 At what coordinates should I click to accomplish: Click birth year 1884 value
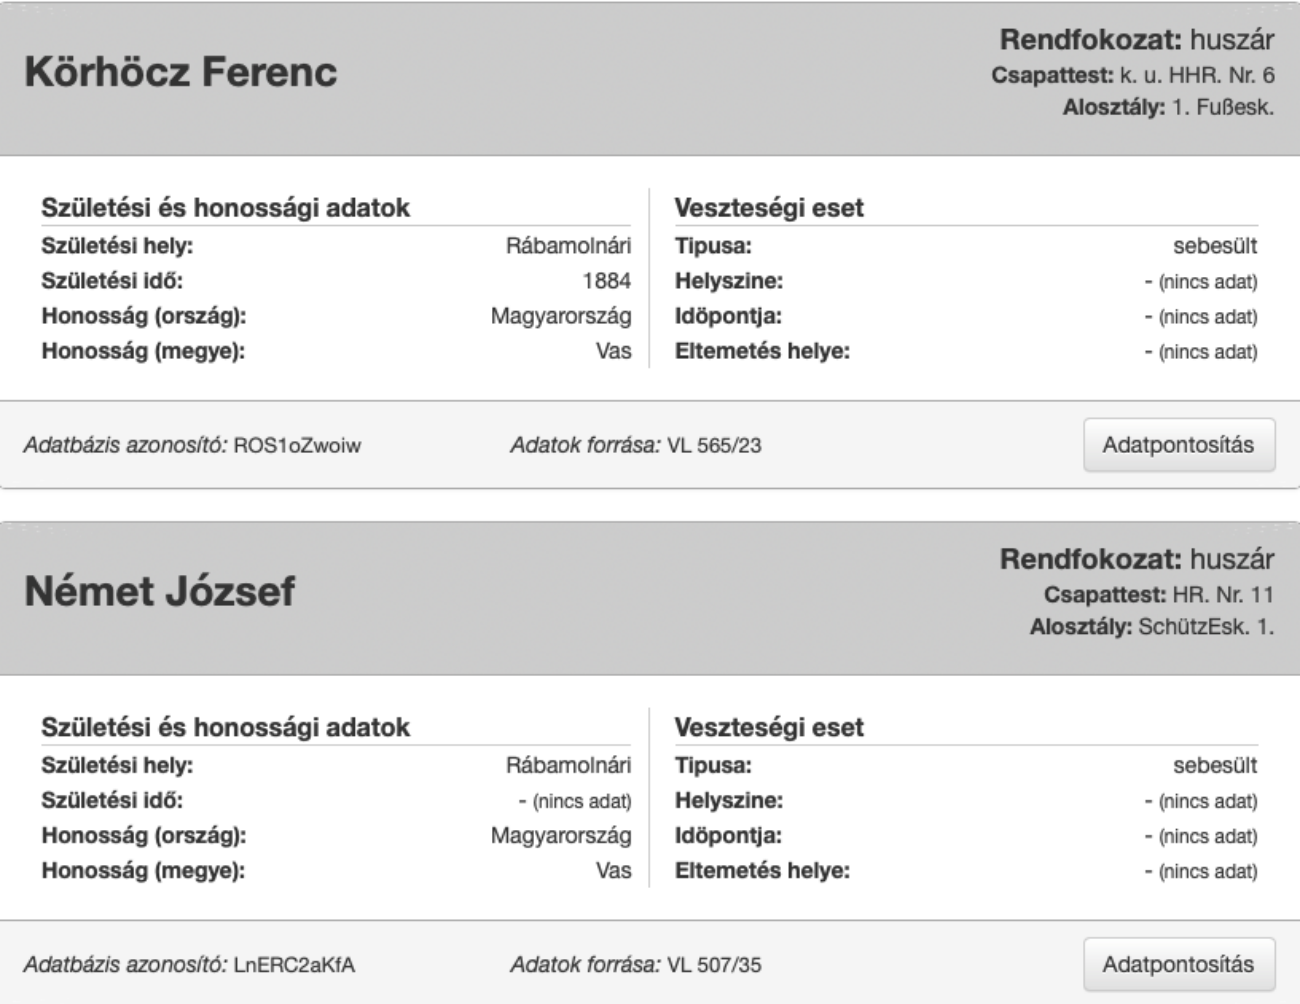[607, 281]
